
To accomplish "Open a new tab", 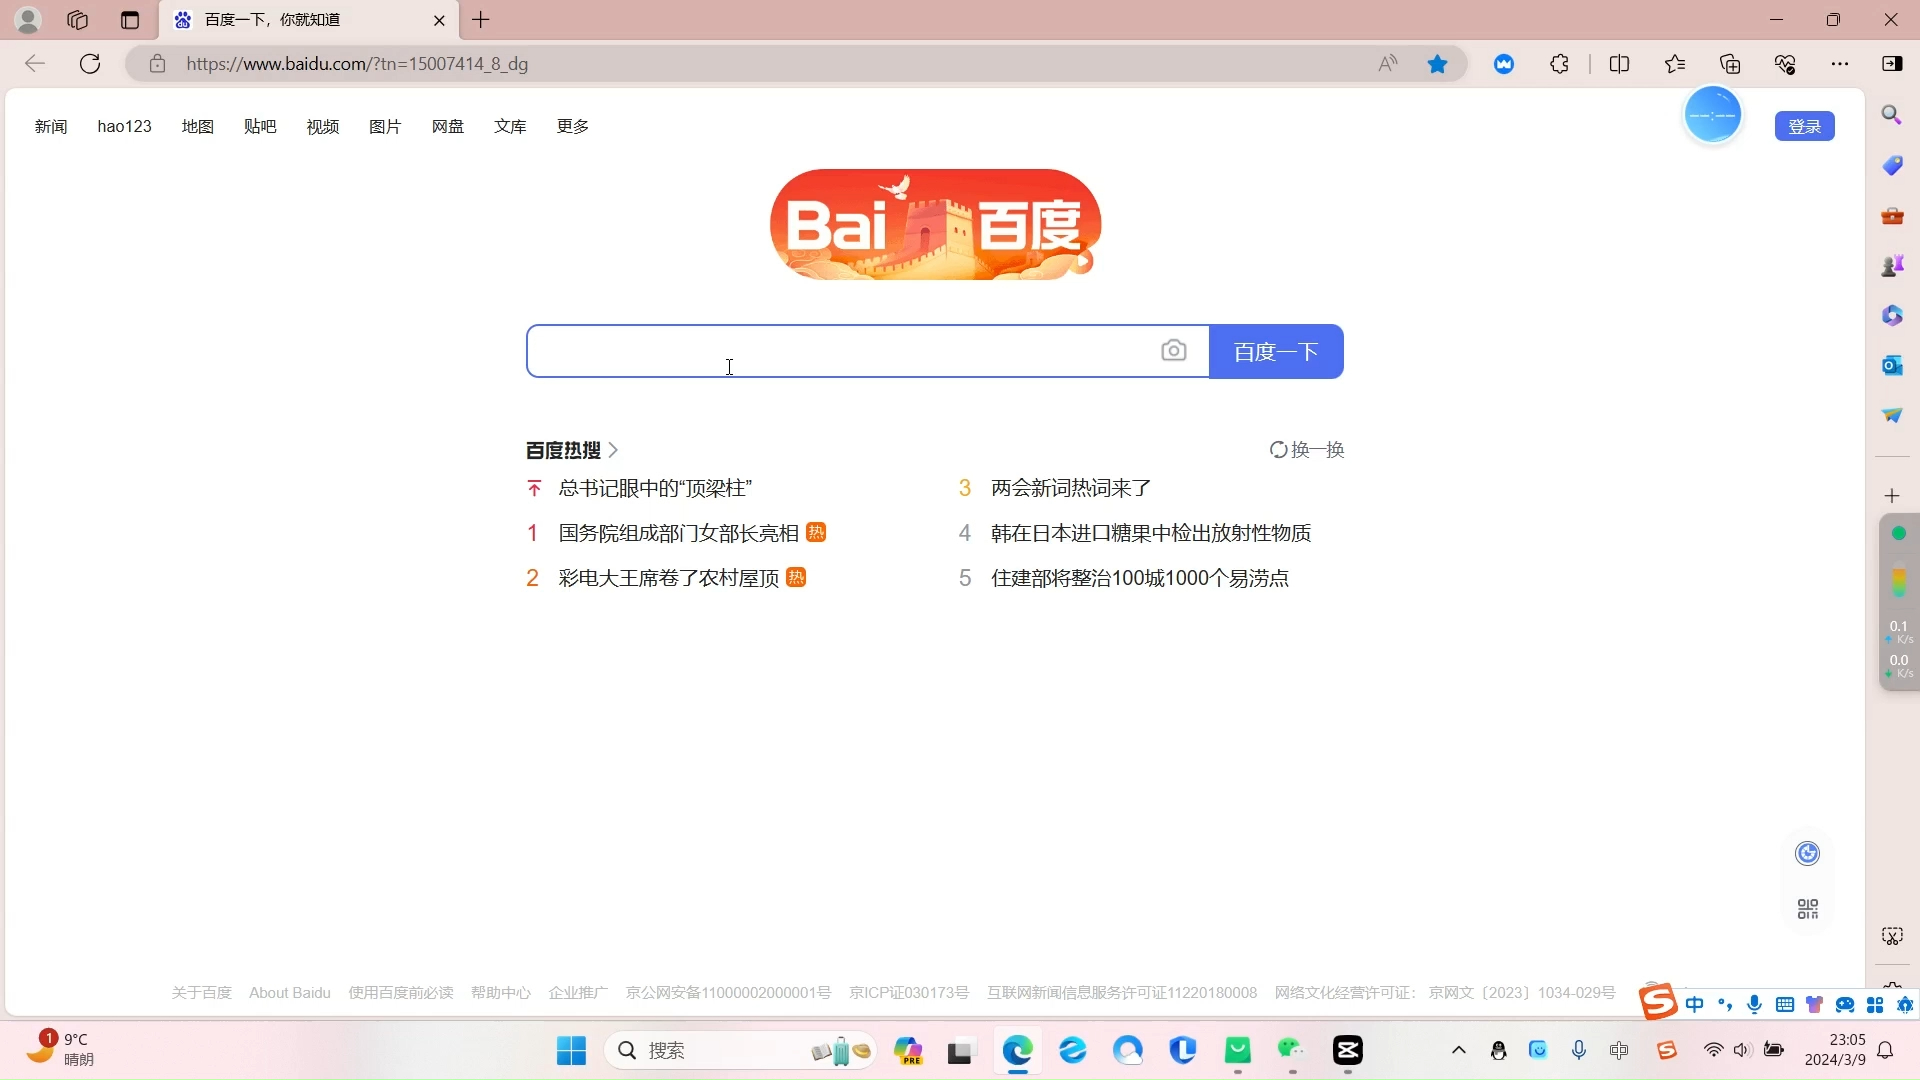I will click(481, 20).
